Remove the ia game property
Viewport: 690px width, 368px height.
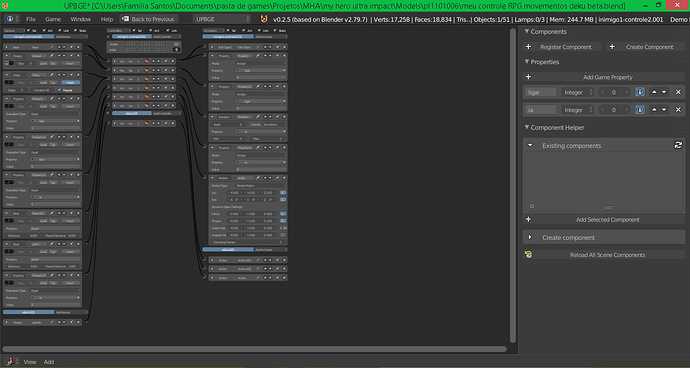tap(678, 110)
